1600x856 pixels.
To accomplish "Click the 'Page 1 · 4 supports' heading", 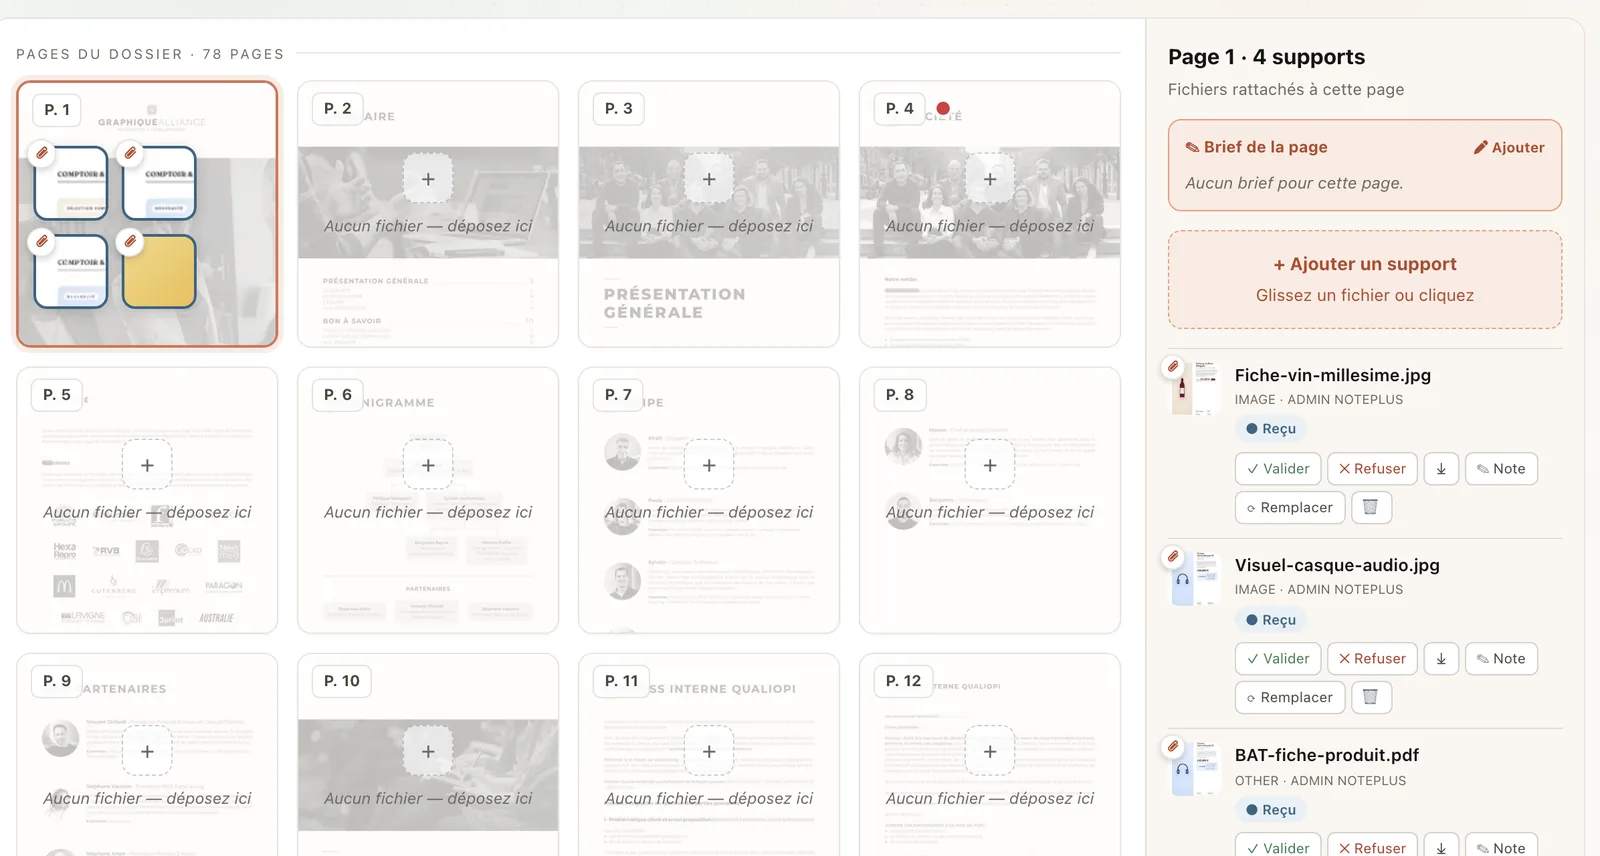I will click(1266, 57).
